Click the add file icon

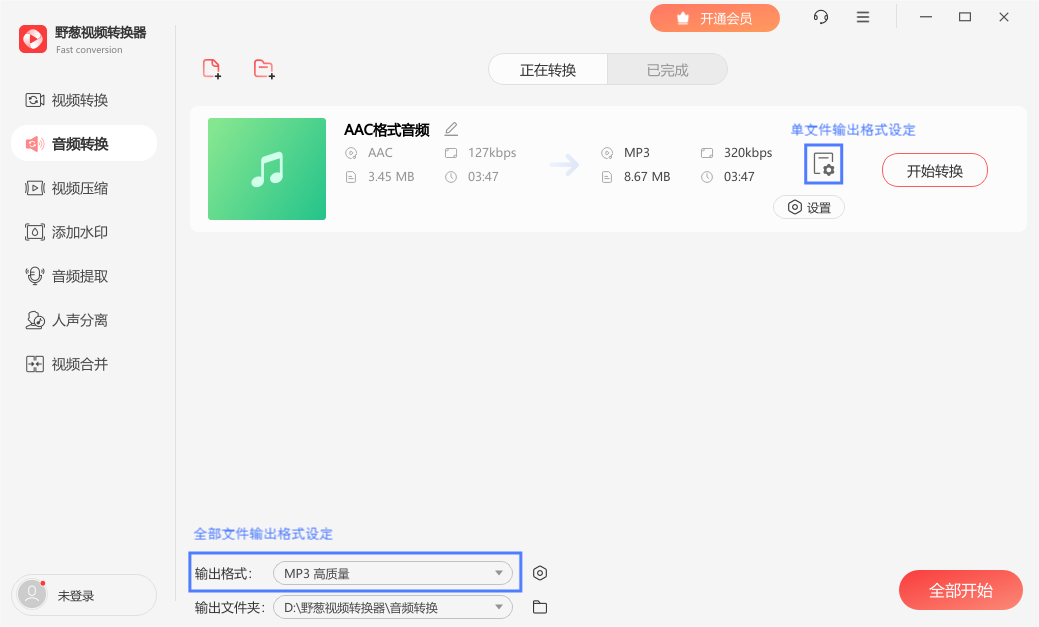click(x=211, y=68)
